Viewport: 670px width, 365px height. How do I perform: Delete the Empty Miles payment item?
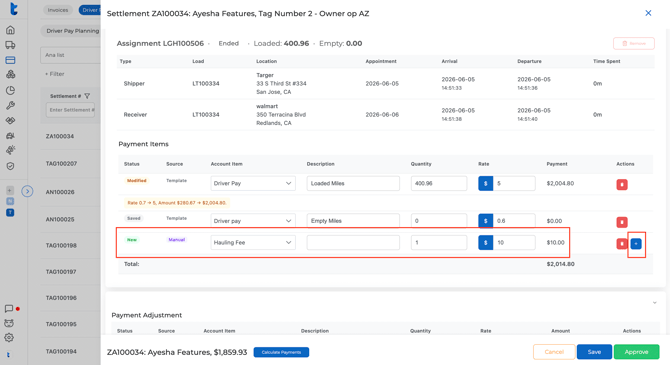[x=622, y=222]
